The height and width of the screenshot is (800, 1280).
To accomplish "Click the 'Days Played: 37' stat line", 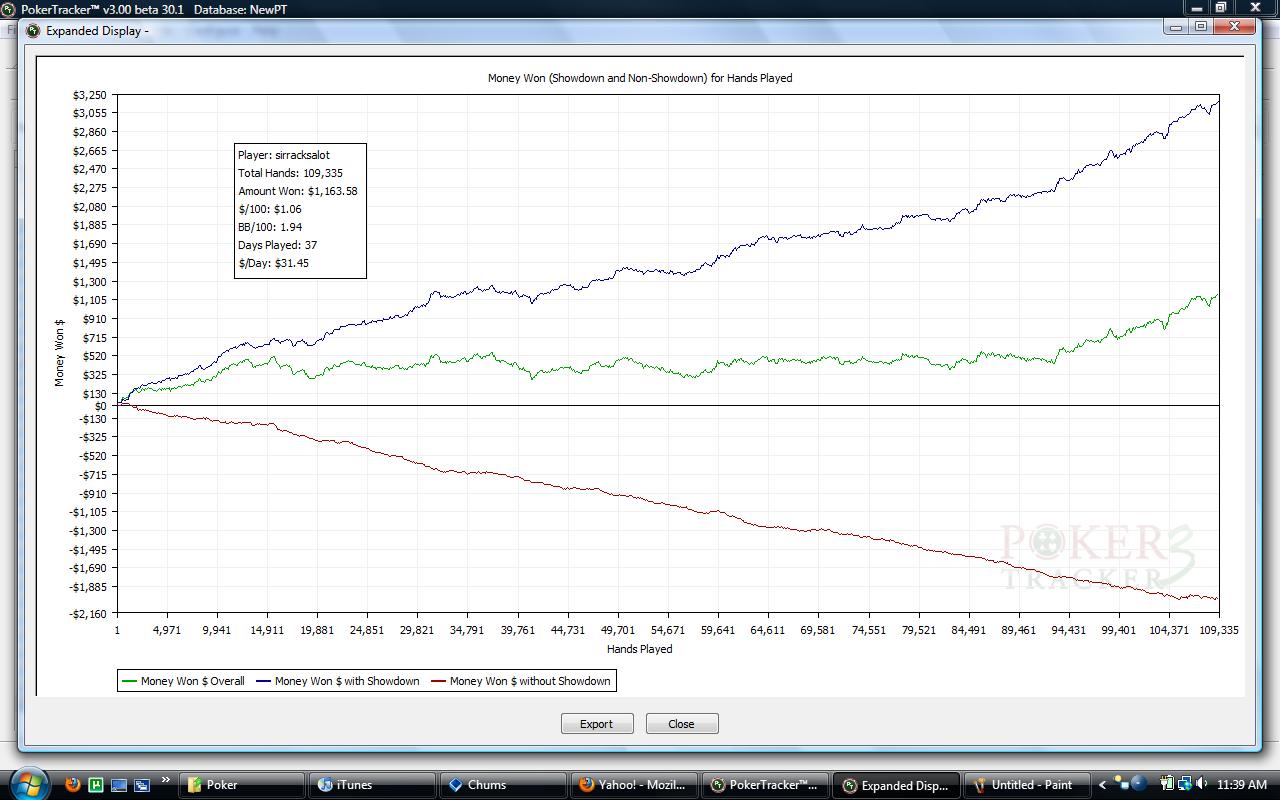I will [278, 245].
